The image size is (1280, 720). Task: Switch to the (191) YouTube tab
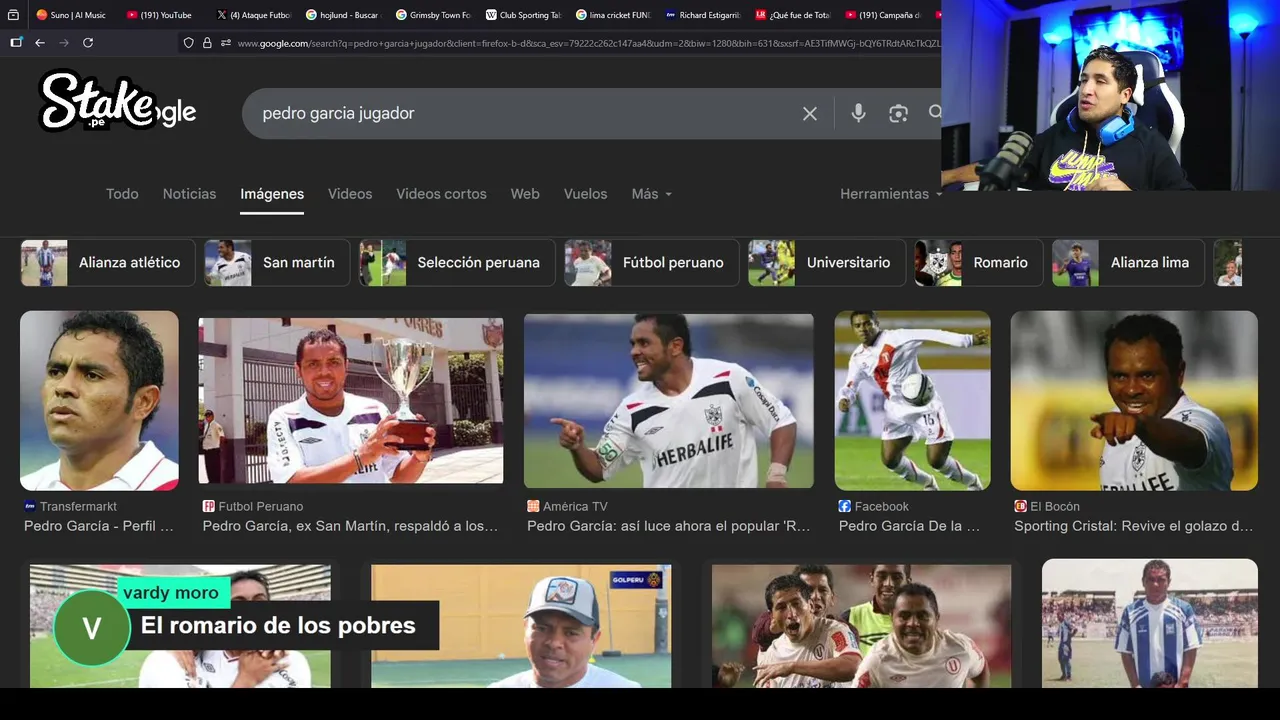point(160,15)
